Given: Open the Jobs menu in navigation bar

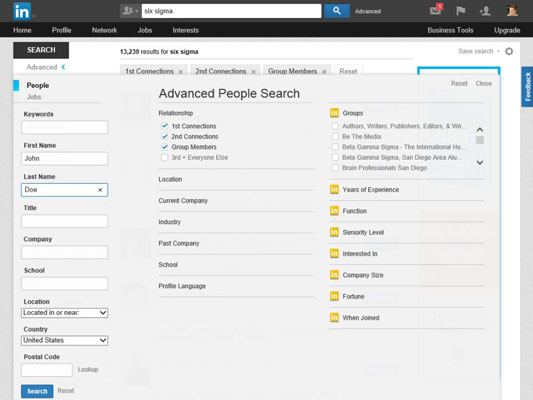Looking at the screenshot, I should tap(145, 30).
